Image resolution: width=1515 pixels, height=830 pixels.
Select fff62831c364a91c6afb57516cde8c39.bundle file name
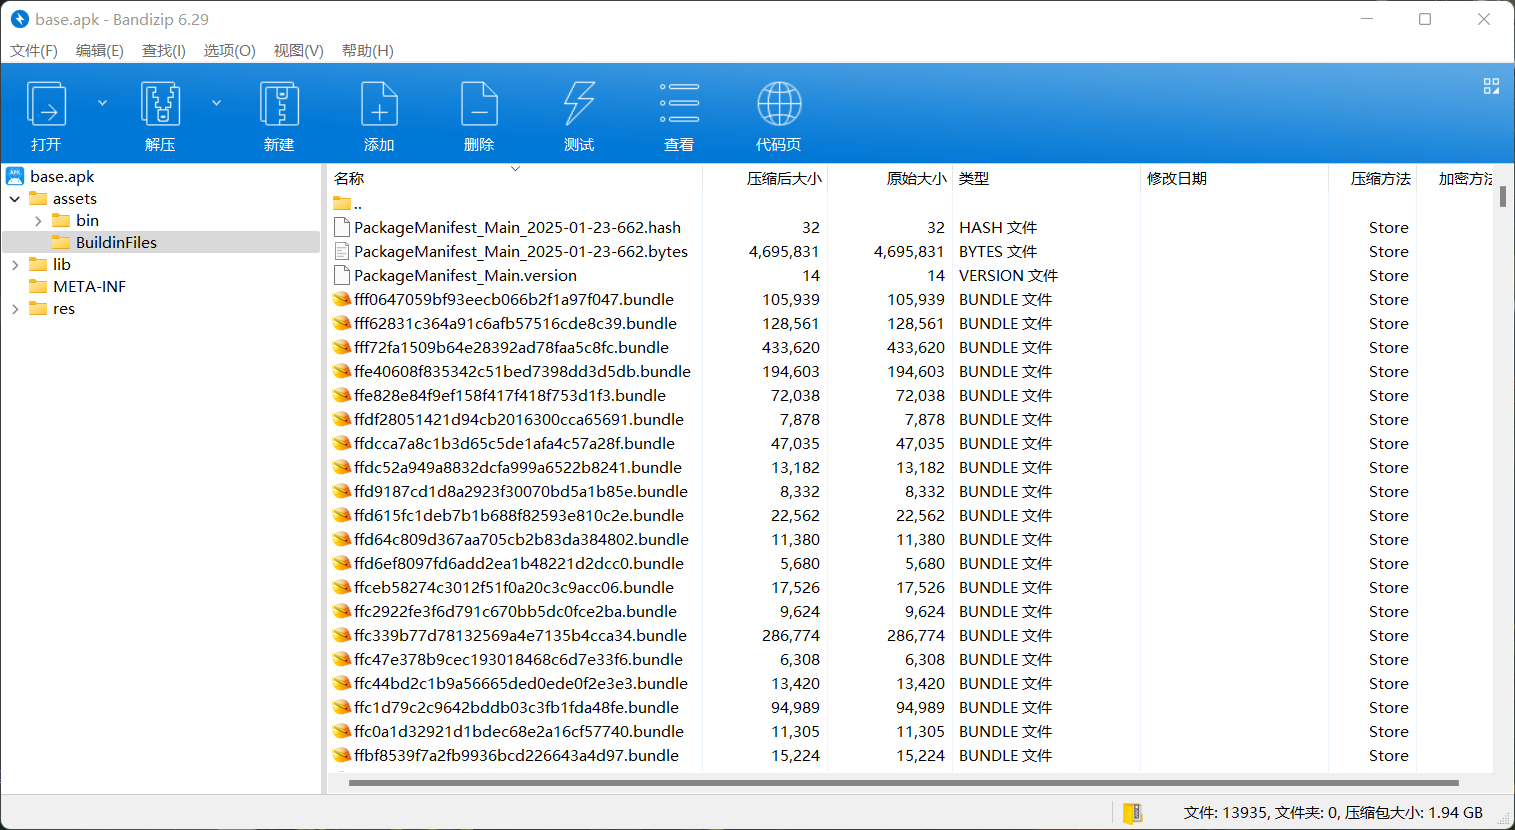click(x=515, y=323)
